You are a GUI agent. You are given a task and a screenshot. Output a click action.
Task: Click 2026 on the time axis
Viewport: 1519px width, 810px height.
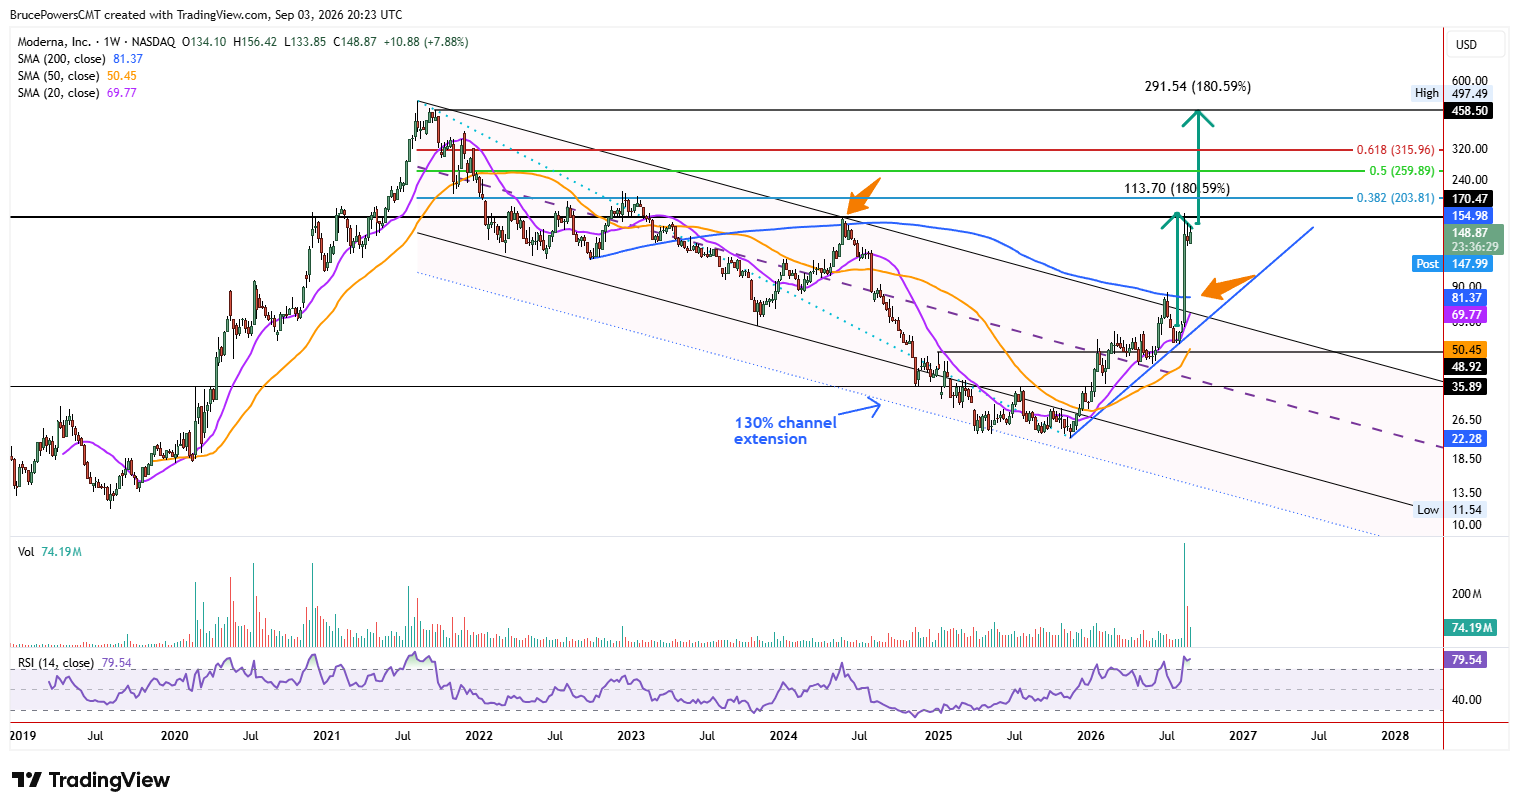[1091, 736]
